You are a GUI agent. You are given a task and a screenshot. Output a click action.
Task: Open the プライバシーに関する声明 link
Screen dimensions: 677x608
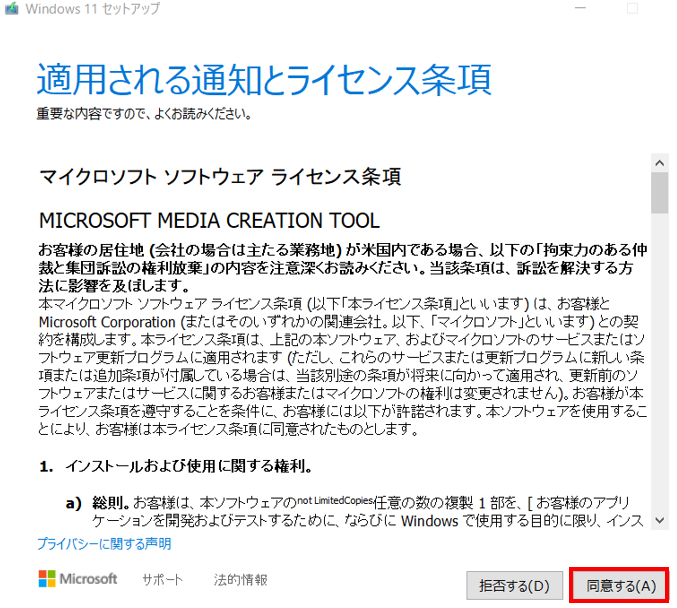pyautogui.click(x=104, y=544)
